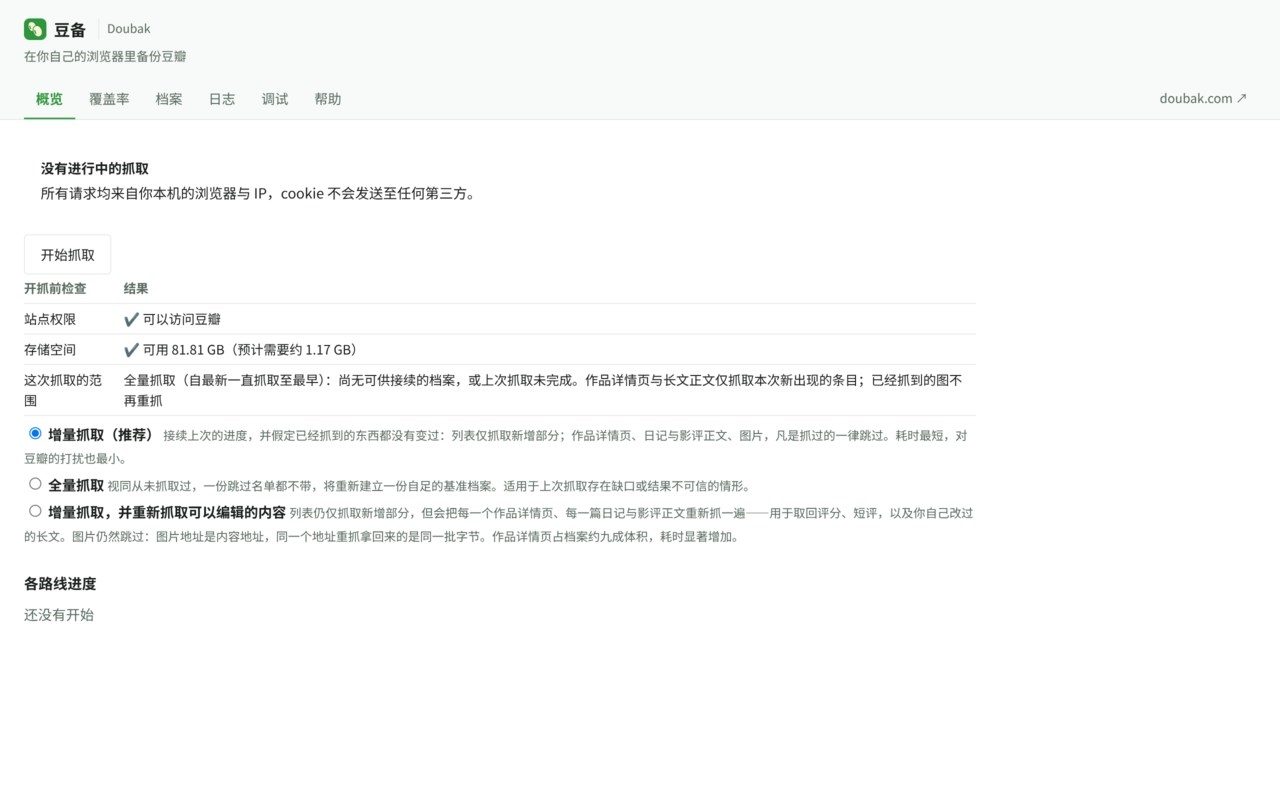This screenshot has height=800, width=1280.
Task: Click the 可以访问豆瓣 check result
Action: (172, 319)
